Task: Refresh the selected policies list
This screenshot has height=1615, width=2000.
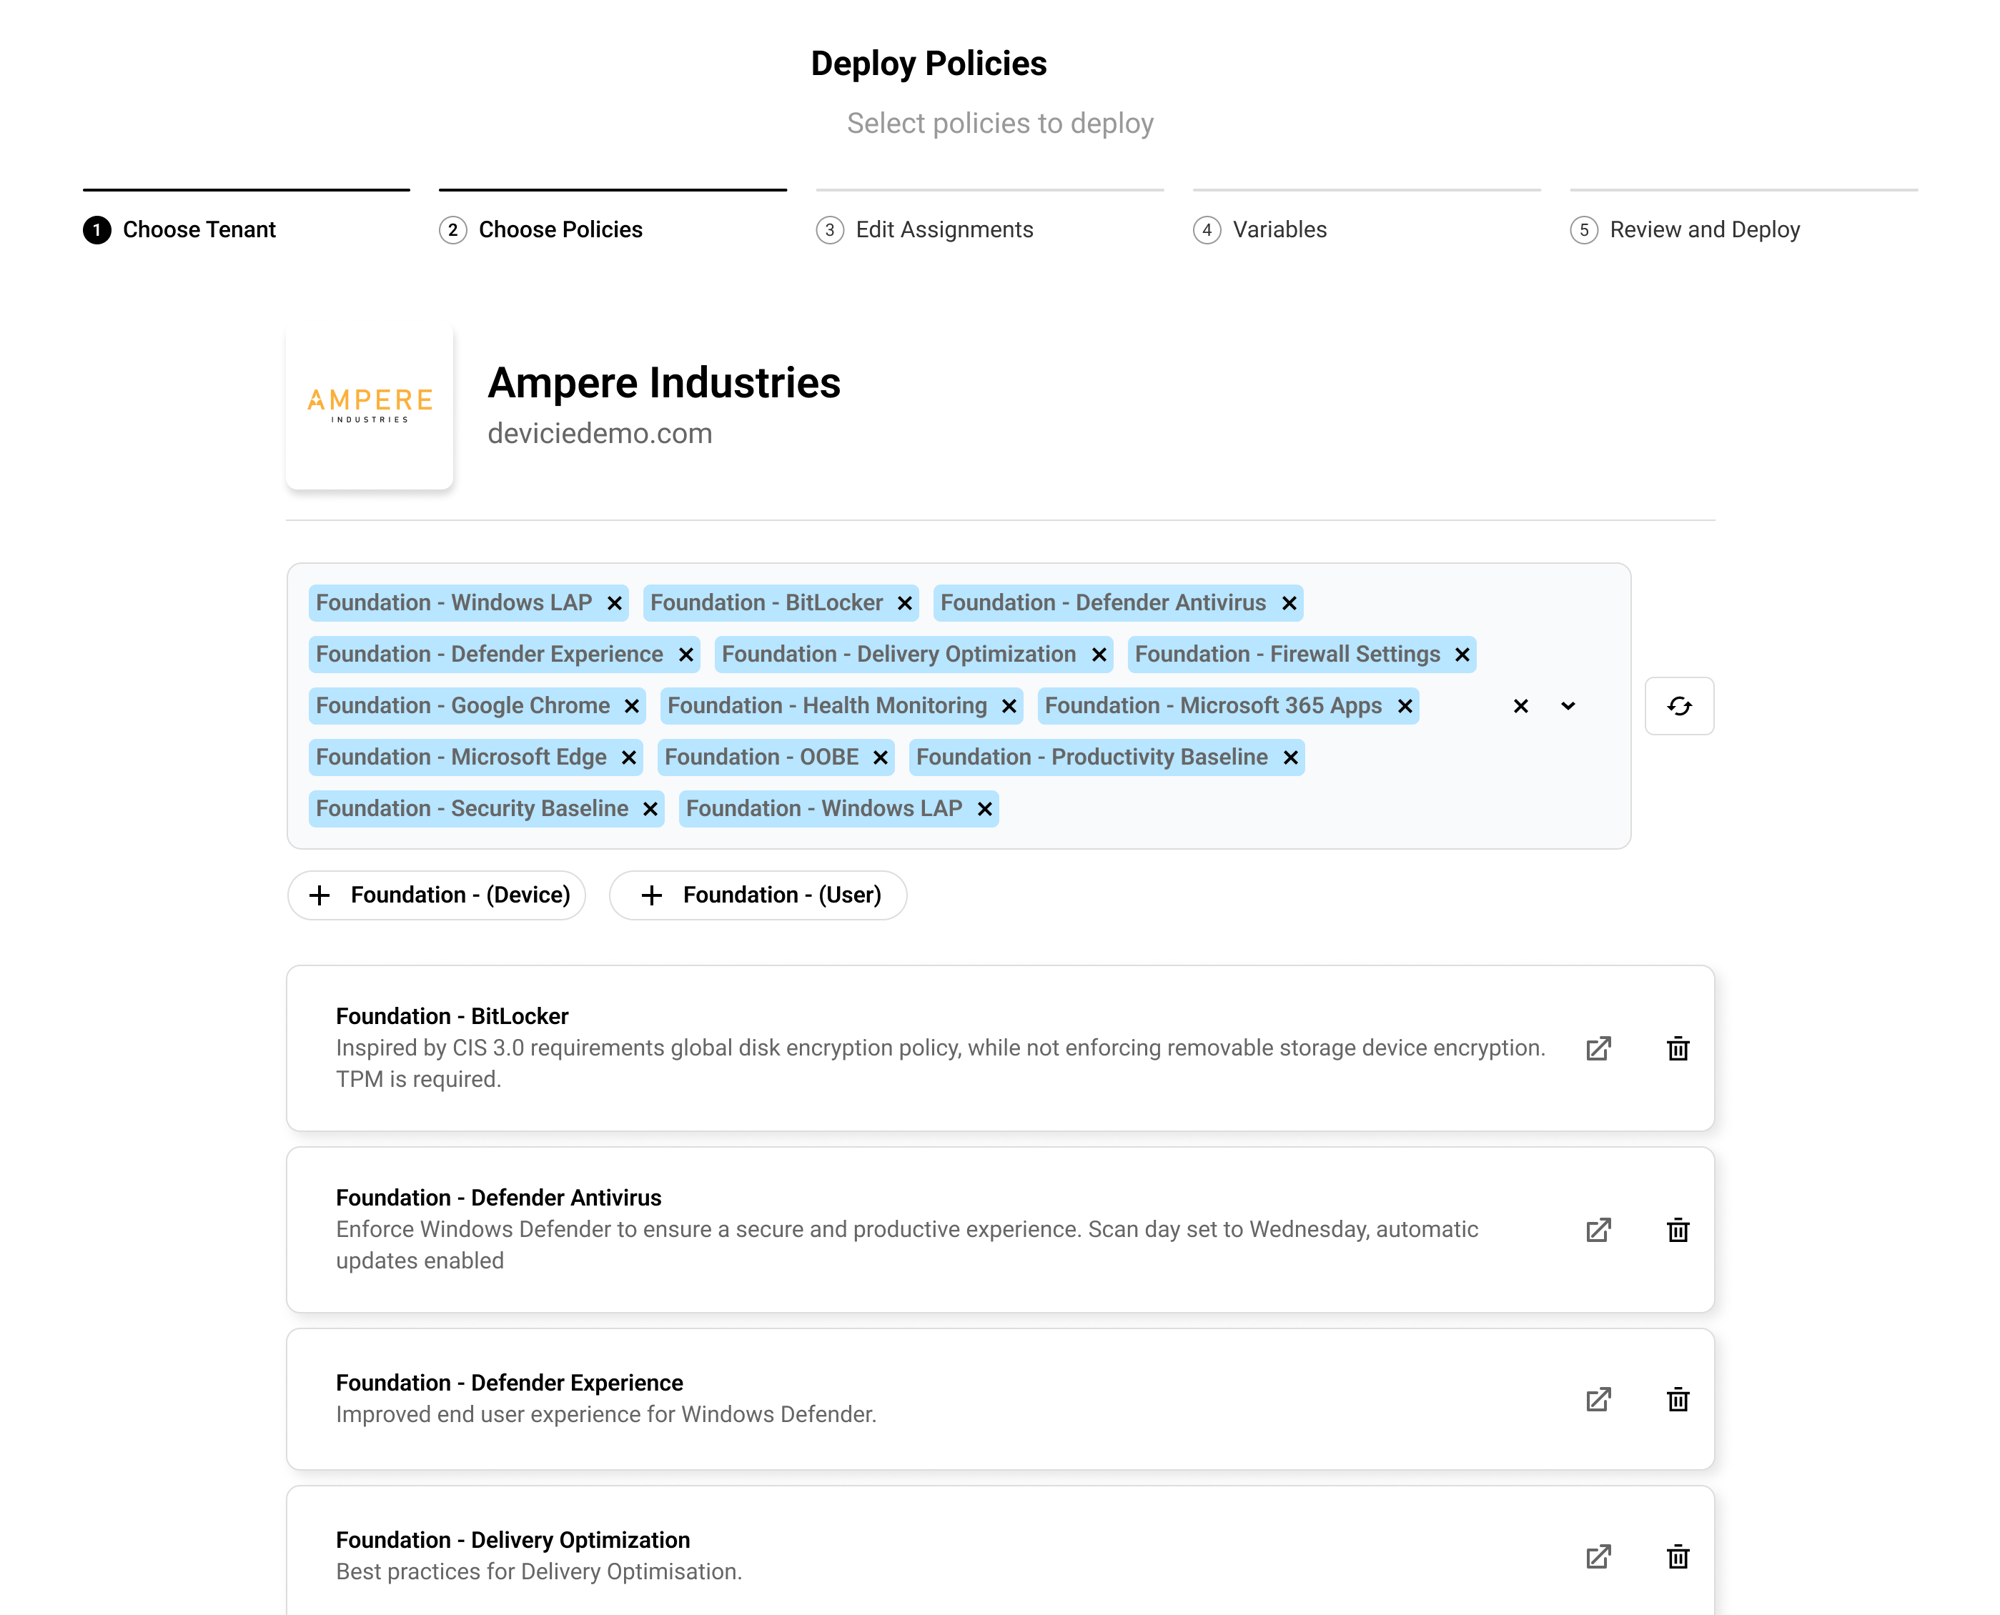Action: tap(1679, 705)
